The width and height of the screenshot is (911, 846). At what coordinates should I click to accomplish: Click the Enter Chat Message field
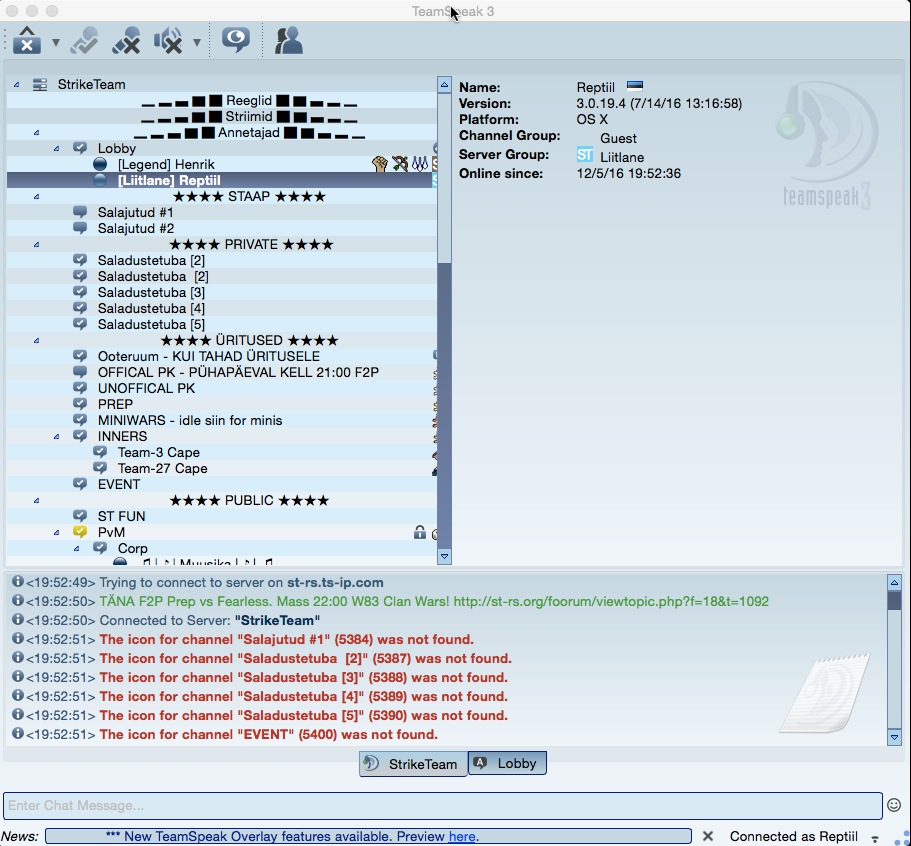pyautogui.click(x=443, y=805)
